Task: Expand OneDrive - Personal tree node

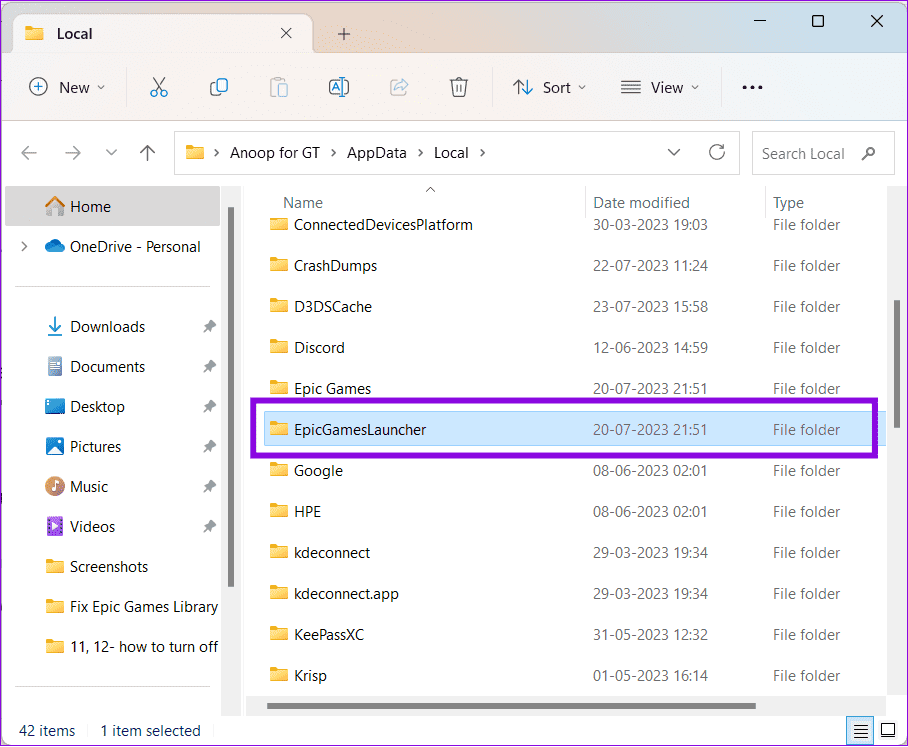Action: (24, 247)
